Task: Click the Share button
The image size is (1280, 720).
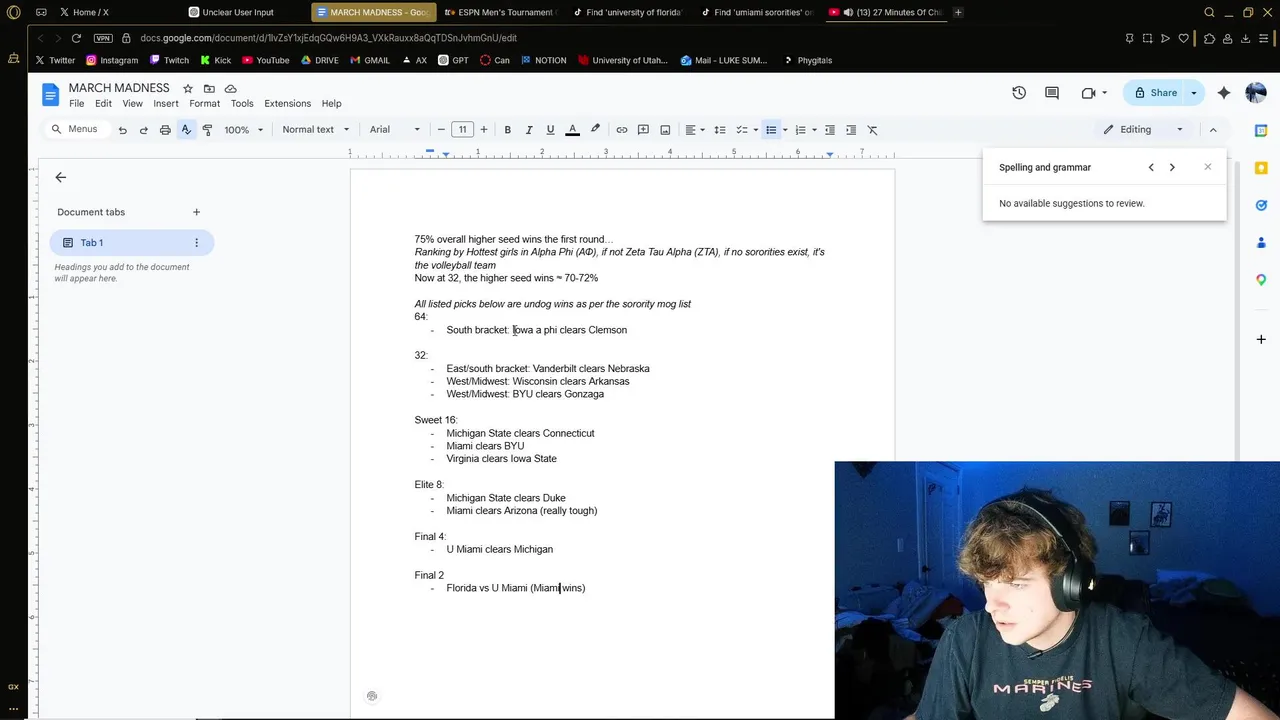Action: click(x=1155, y=93)
